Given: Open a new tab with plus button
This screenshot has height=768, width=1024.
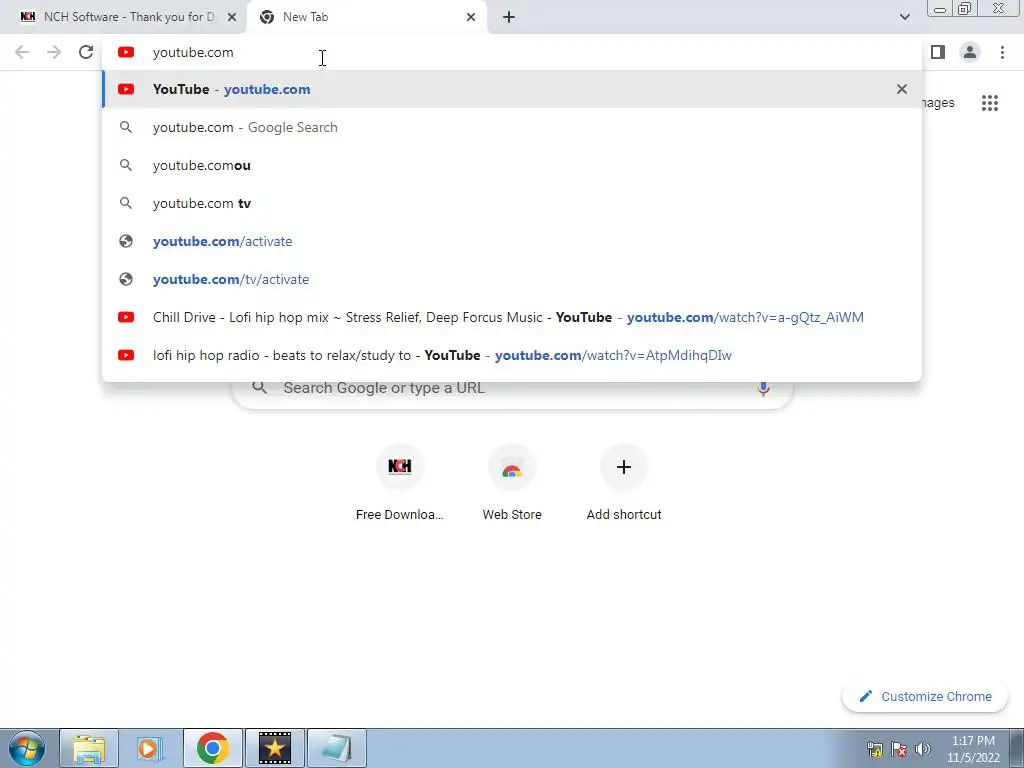Looking at the screenshot, I should pos(509,17).
